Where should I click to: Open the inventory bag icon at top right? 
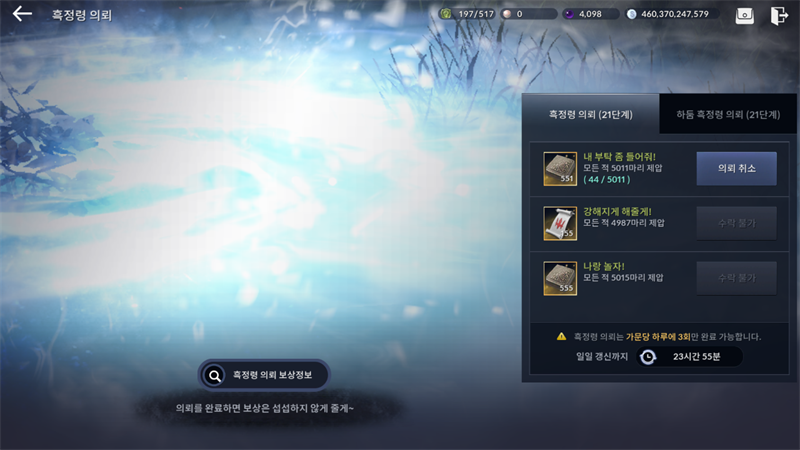tap(744, 15)
